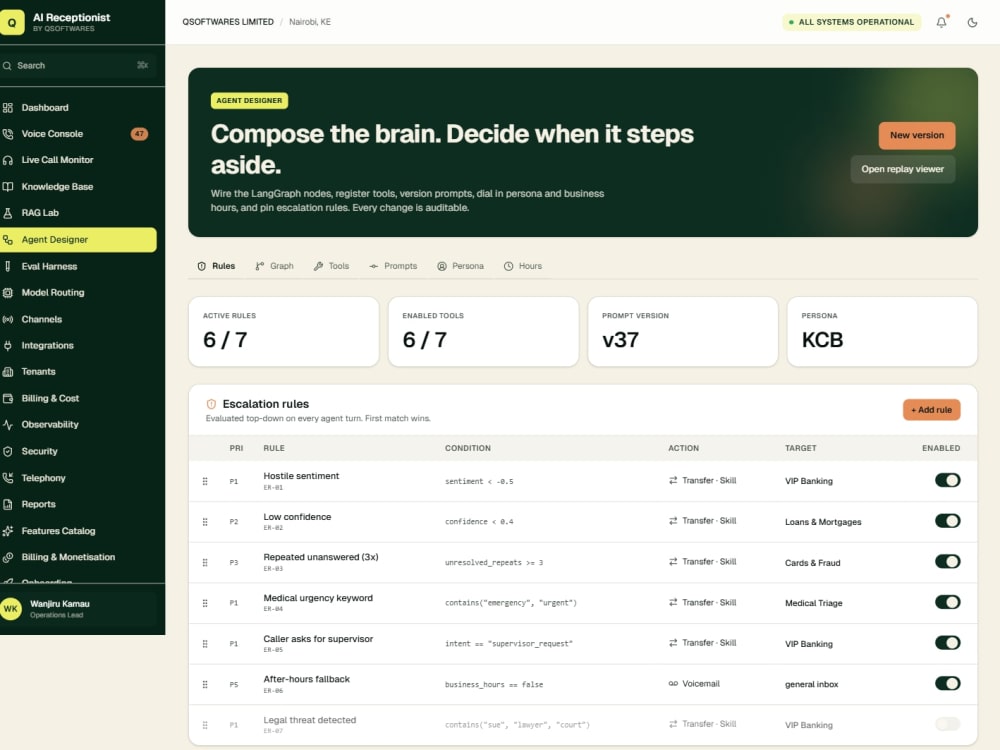Open notifications bell icon

[x=941, y=22]
